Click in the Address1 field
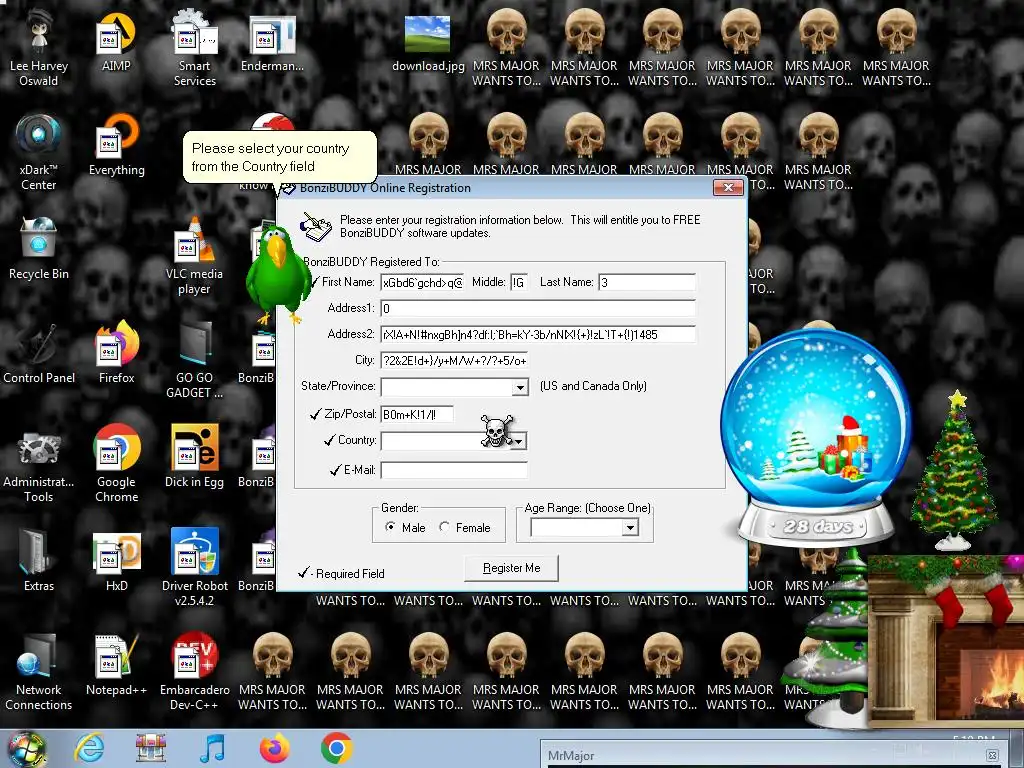Viewport: 1024px width, 768px height. click(538, 308)
